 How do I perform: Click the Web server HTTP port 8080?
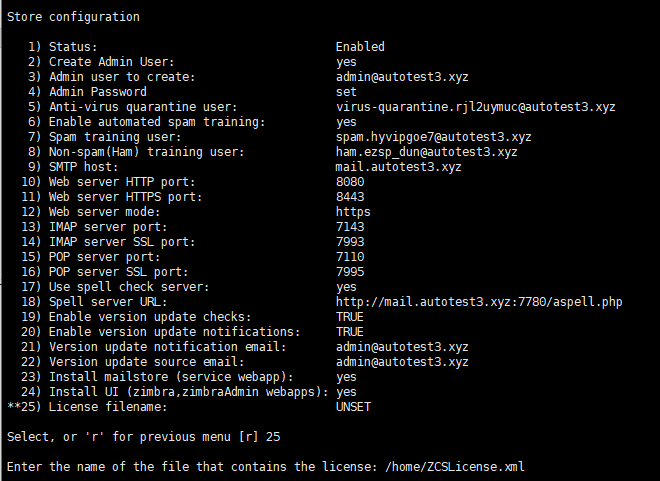[x=350, y=182]
